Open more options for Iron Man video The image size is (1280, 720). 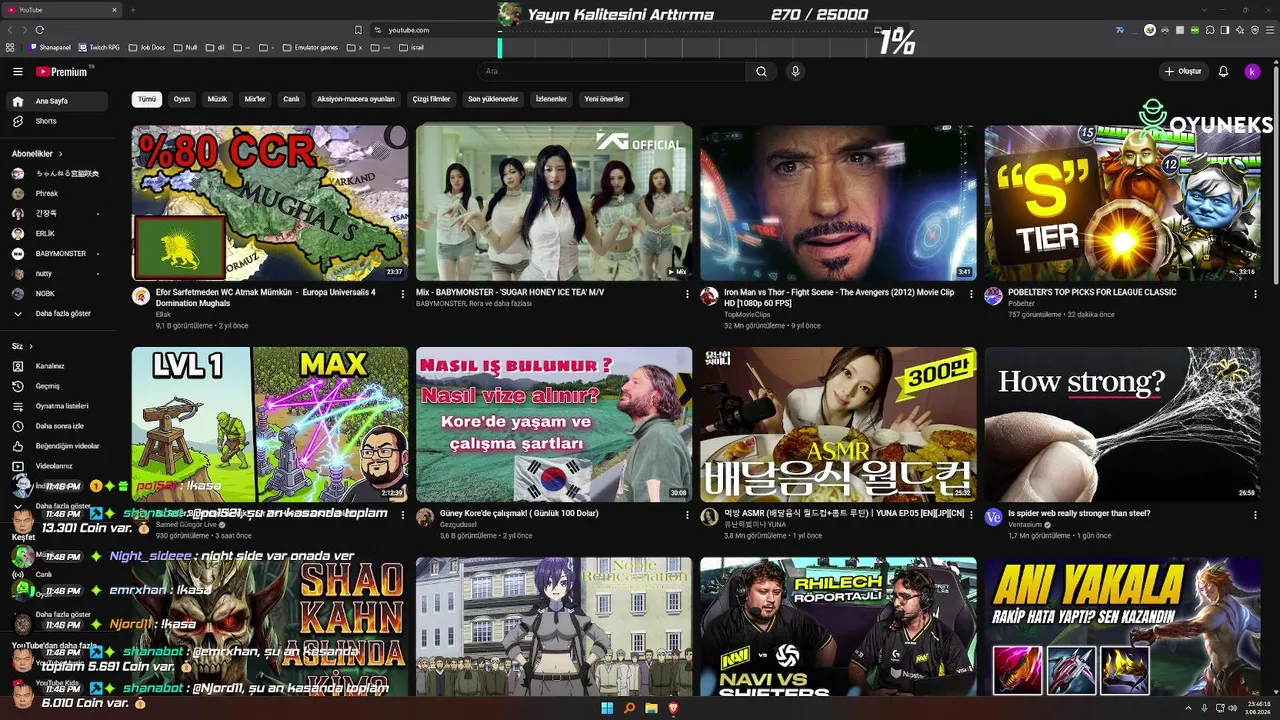971,294
